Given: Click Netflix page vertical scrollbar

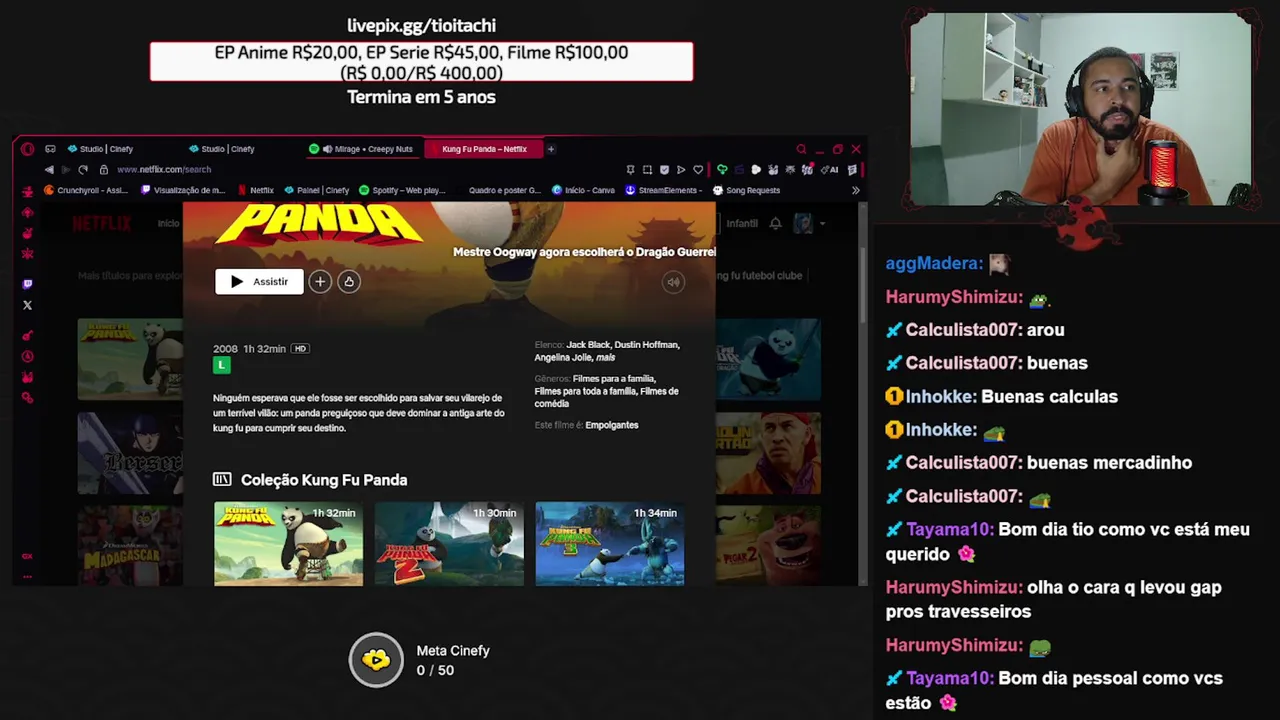Looking at the screenshot, I should (863, 285).
